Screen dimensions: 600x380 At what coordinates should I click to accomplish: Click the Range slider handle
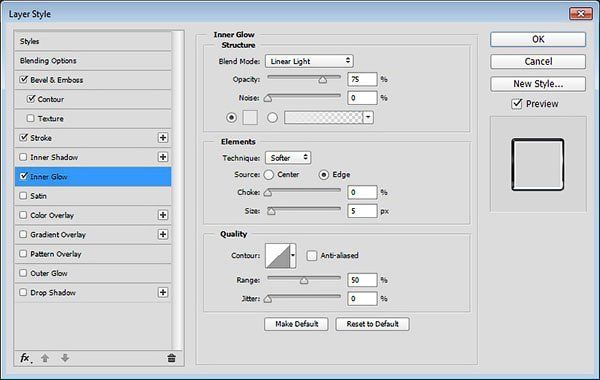point(304,281)
